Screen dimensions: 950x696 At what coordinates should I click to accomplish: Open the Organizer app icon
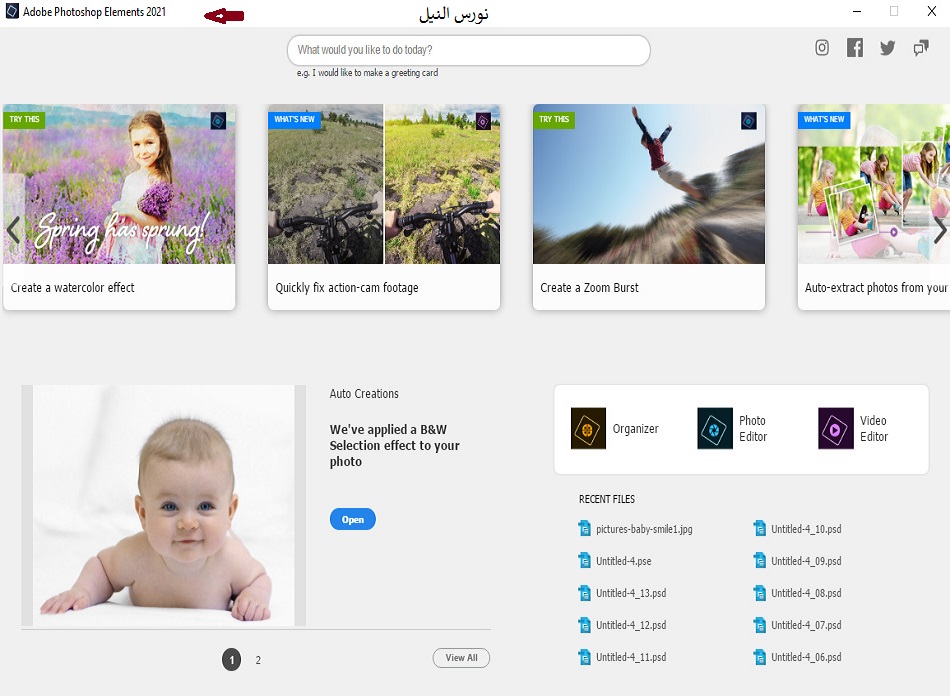coord(588,429)
